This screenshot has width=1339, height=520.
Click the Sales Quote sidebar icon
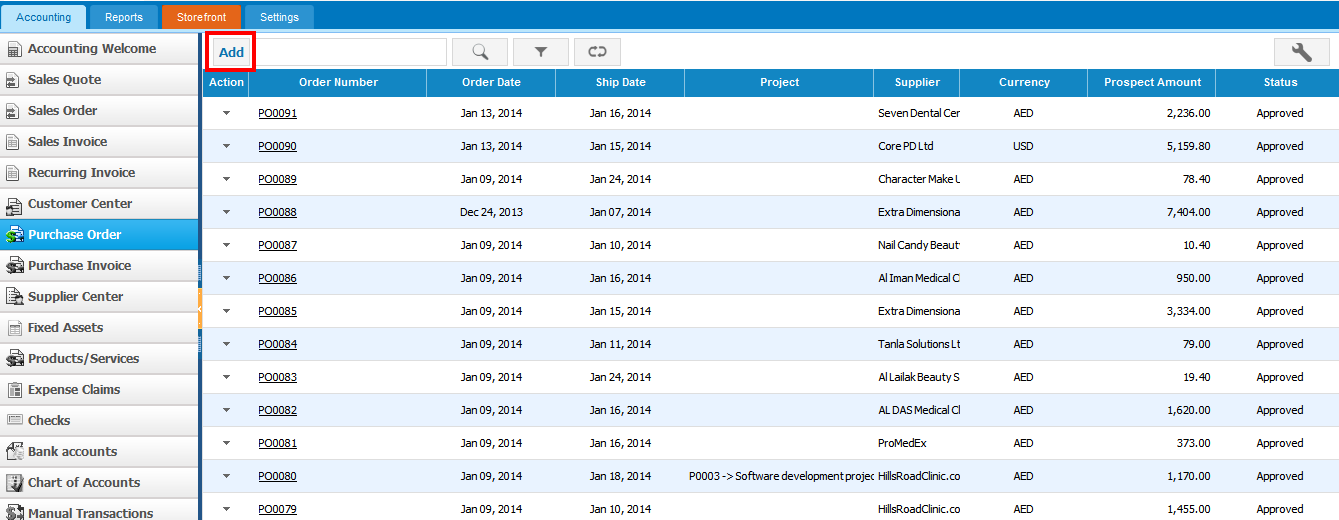click(13, 80)
